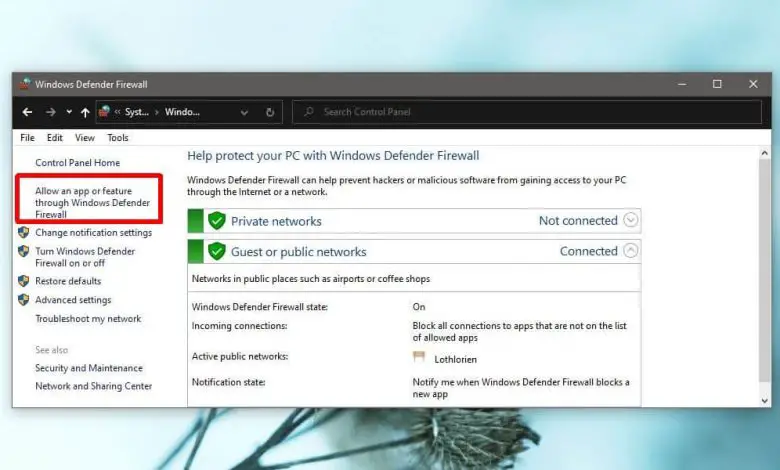Click the search magnifier icon

(308, 112)
